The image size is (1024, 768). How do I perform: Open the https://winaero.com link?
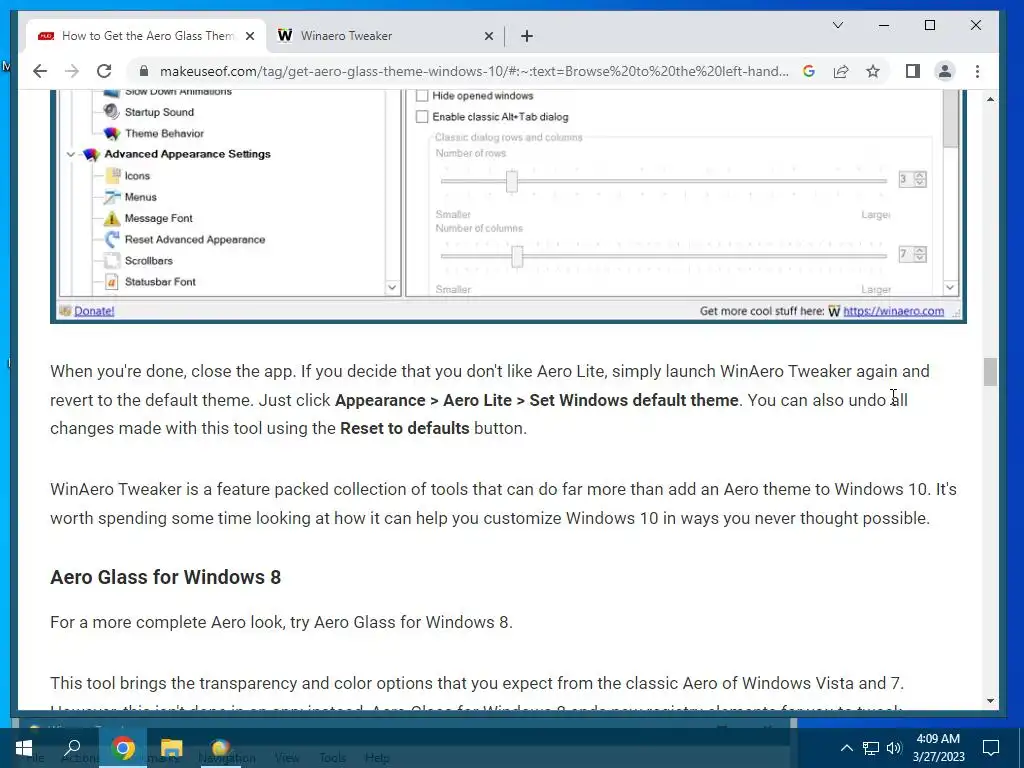click(893, 312)
